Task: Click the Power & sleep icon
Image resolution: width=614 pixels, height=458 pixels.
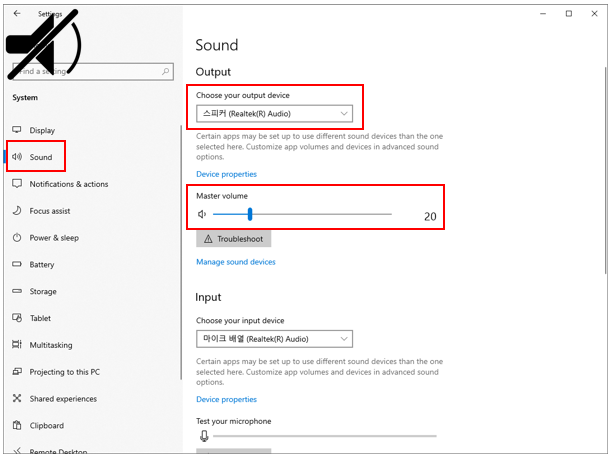Action: [17, 238]
